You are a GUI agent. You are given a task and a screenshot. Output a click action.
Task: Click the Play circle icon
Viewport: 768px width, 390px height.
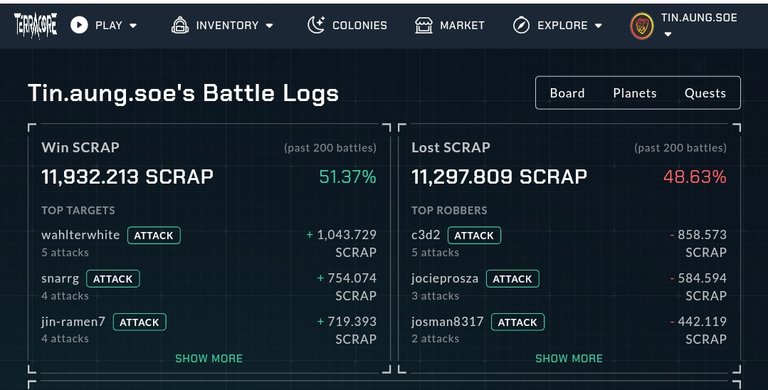click(x=79, y=25)
